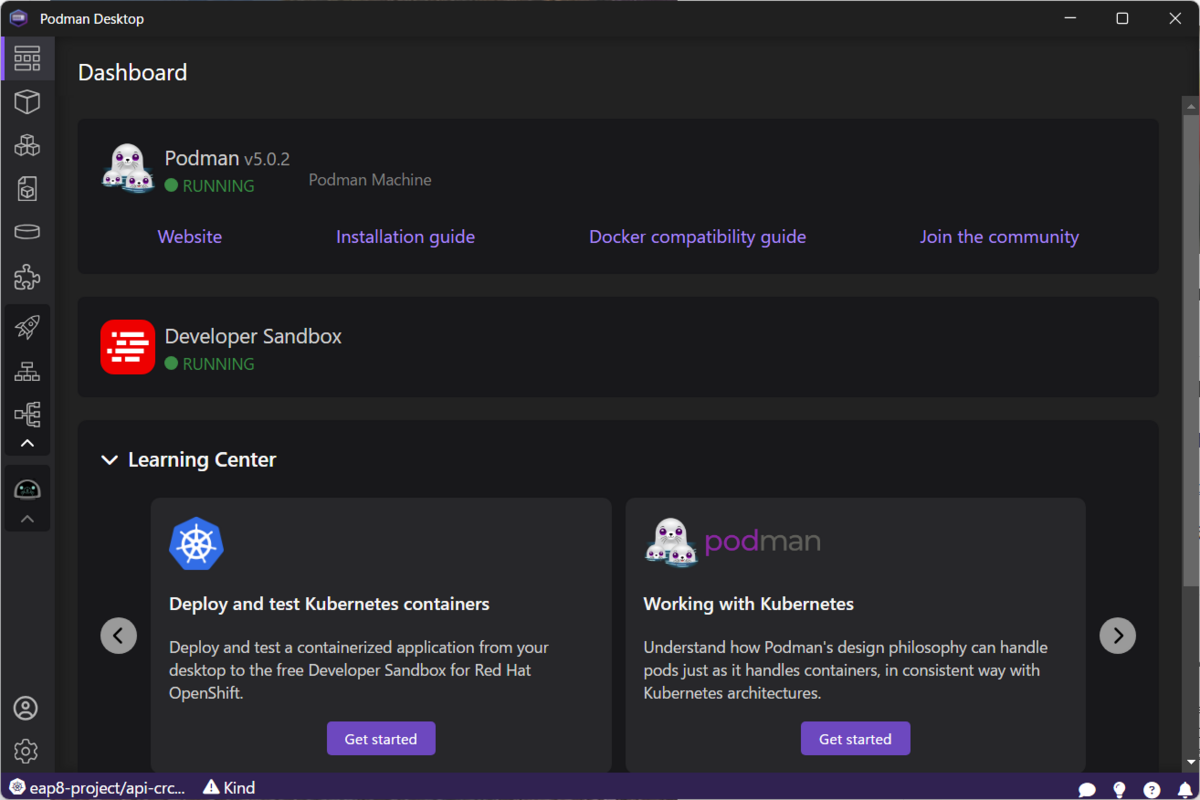Click the Podman Desktop app icon in the title bar
This screenshot has height=800, width=1200.
click(18, 18)
